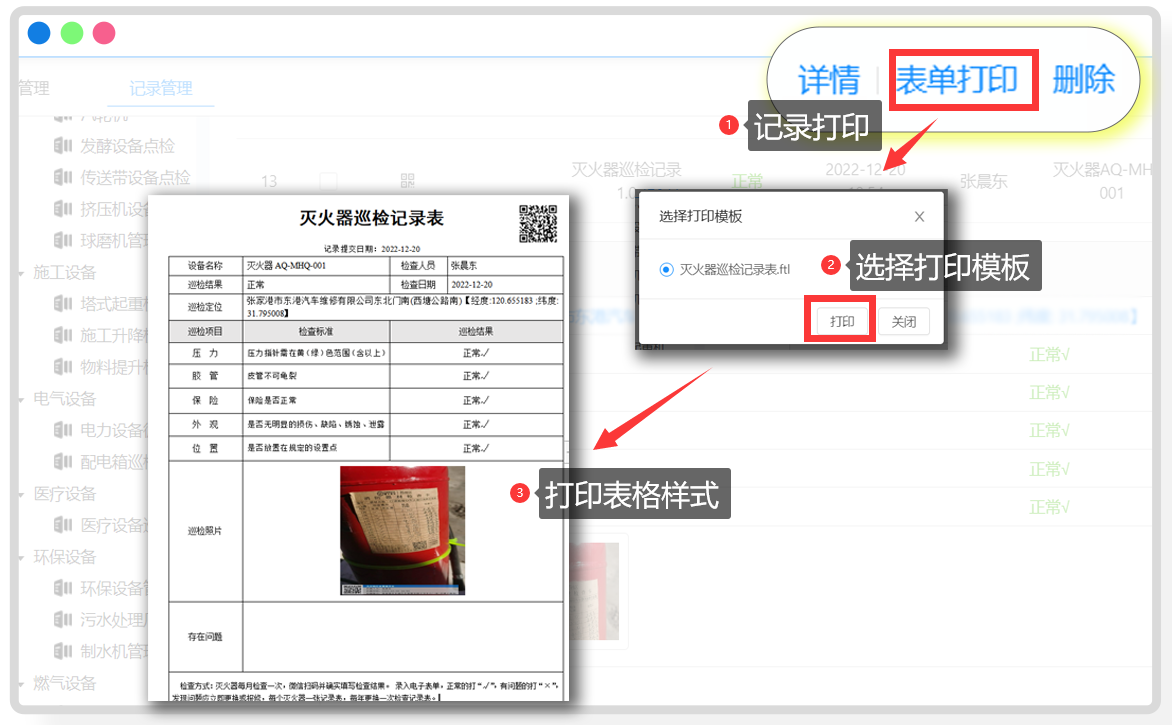Switch to 记录管理 tab
Viewport: 1172px width, 725px height.
[161, 88]
